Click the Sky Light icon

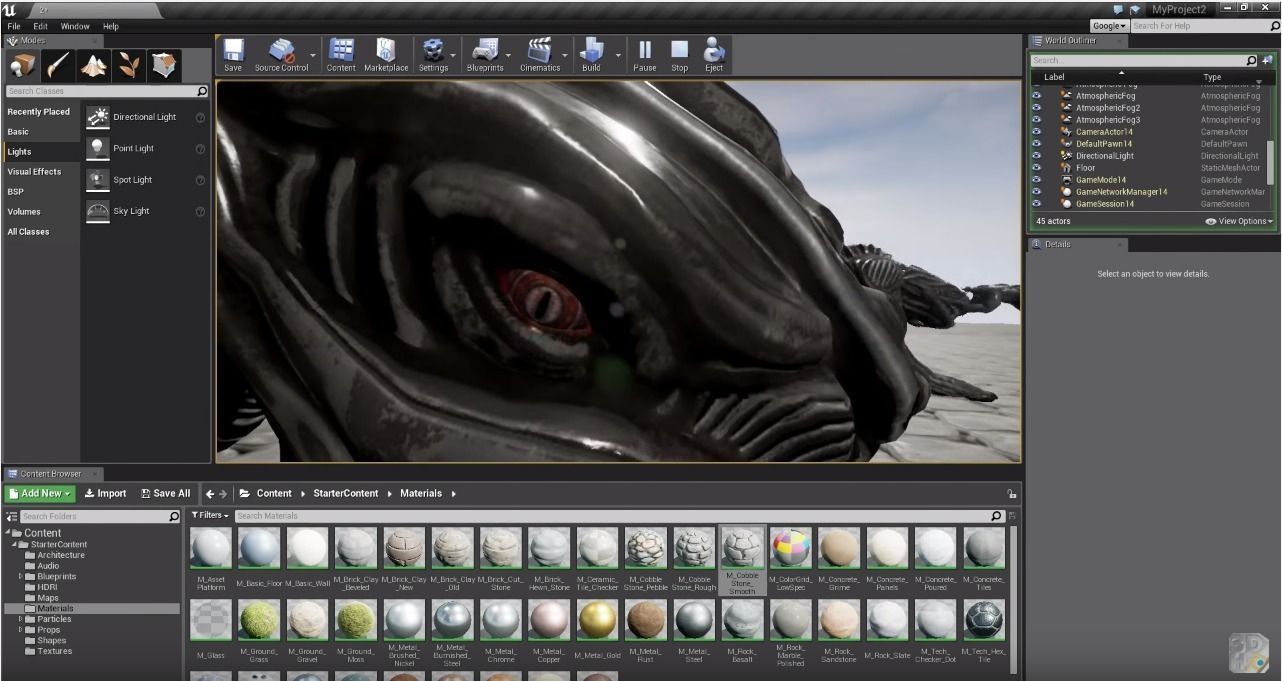[x=97, y=211]
